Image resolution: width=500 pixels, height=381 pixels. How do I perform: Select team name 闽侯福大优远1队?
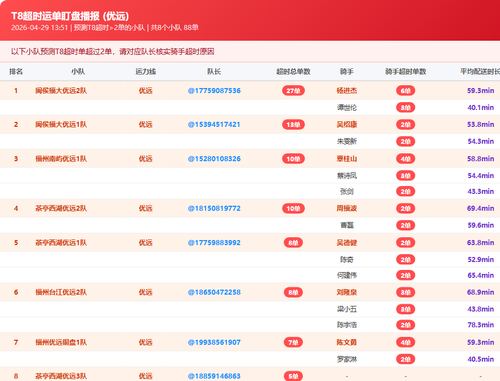[61, 125]
